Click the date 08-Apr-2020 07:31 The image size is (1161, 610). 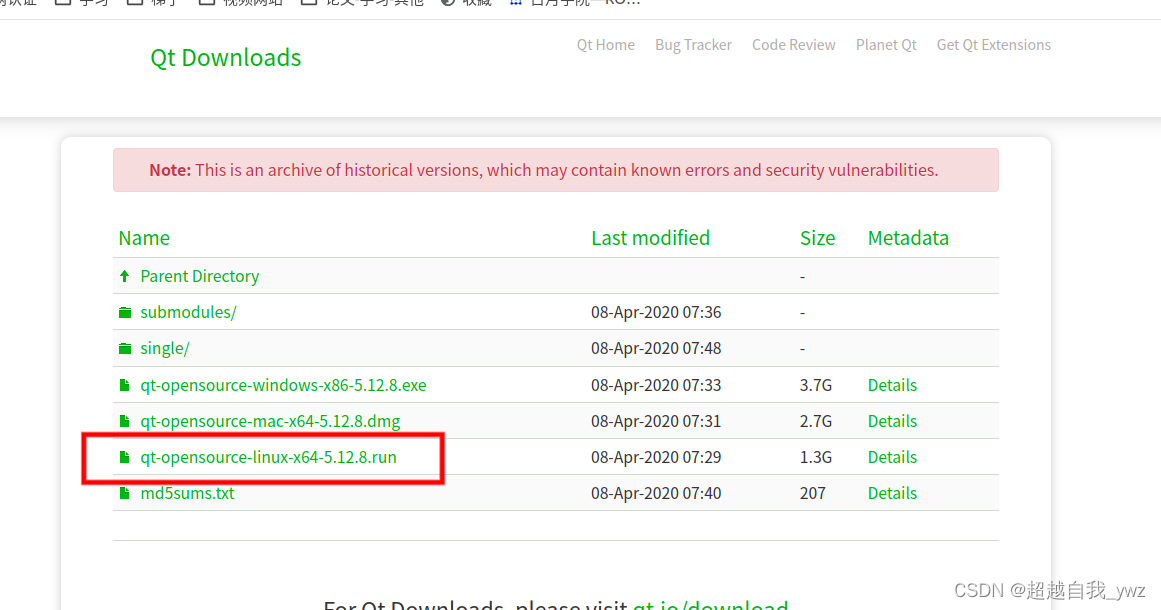coord(656,421)
